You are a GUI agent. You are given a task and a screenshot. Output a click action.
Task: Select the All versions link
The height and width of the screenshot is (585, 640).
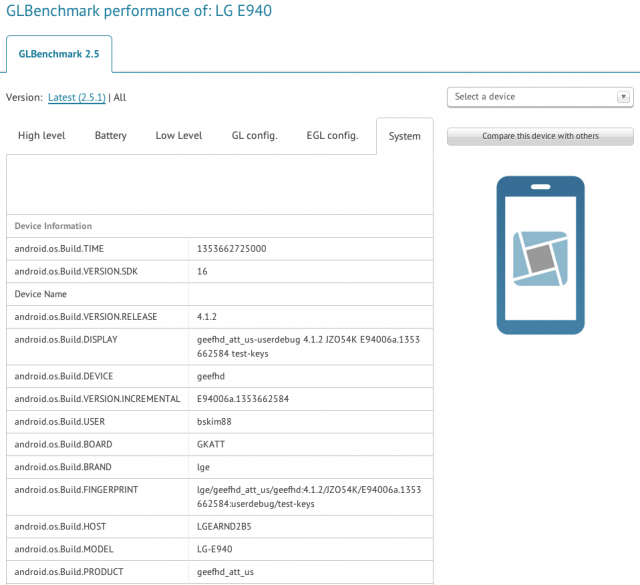pos(120,98)
